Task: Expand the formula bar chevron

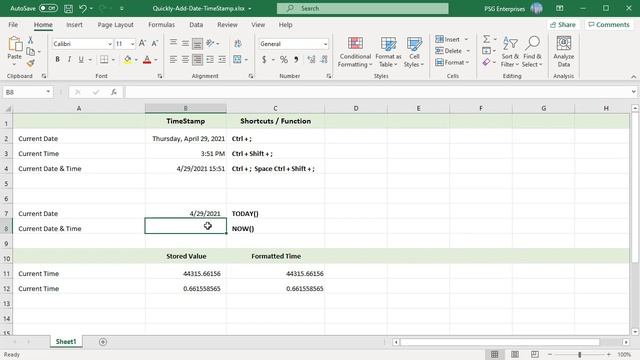Action: coord(633,92)
